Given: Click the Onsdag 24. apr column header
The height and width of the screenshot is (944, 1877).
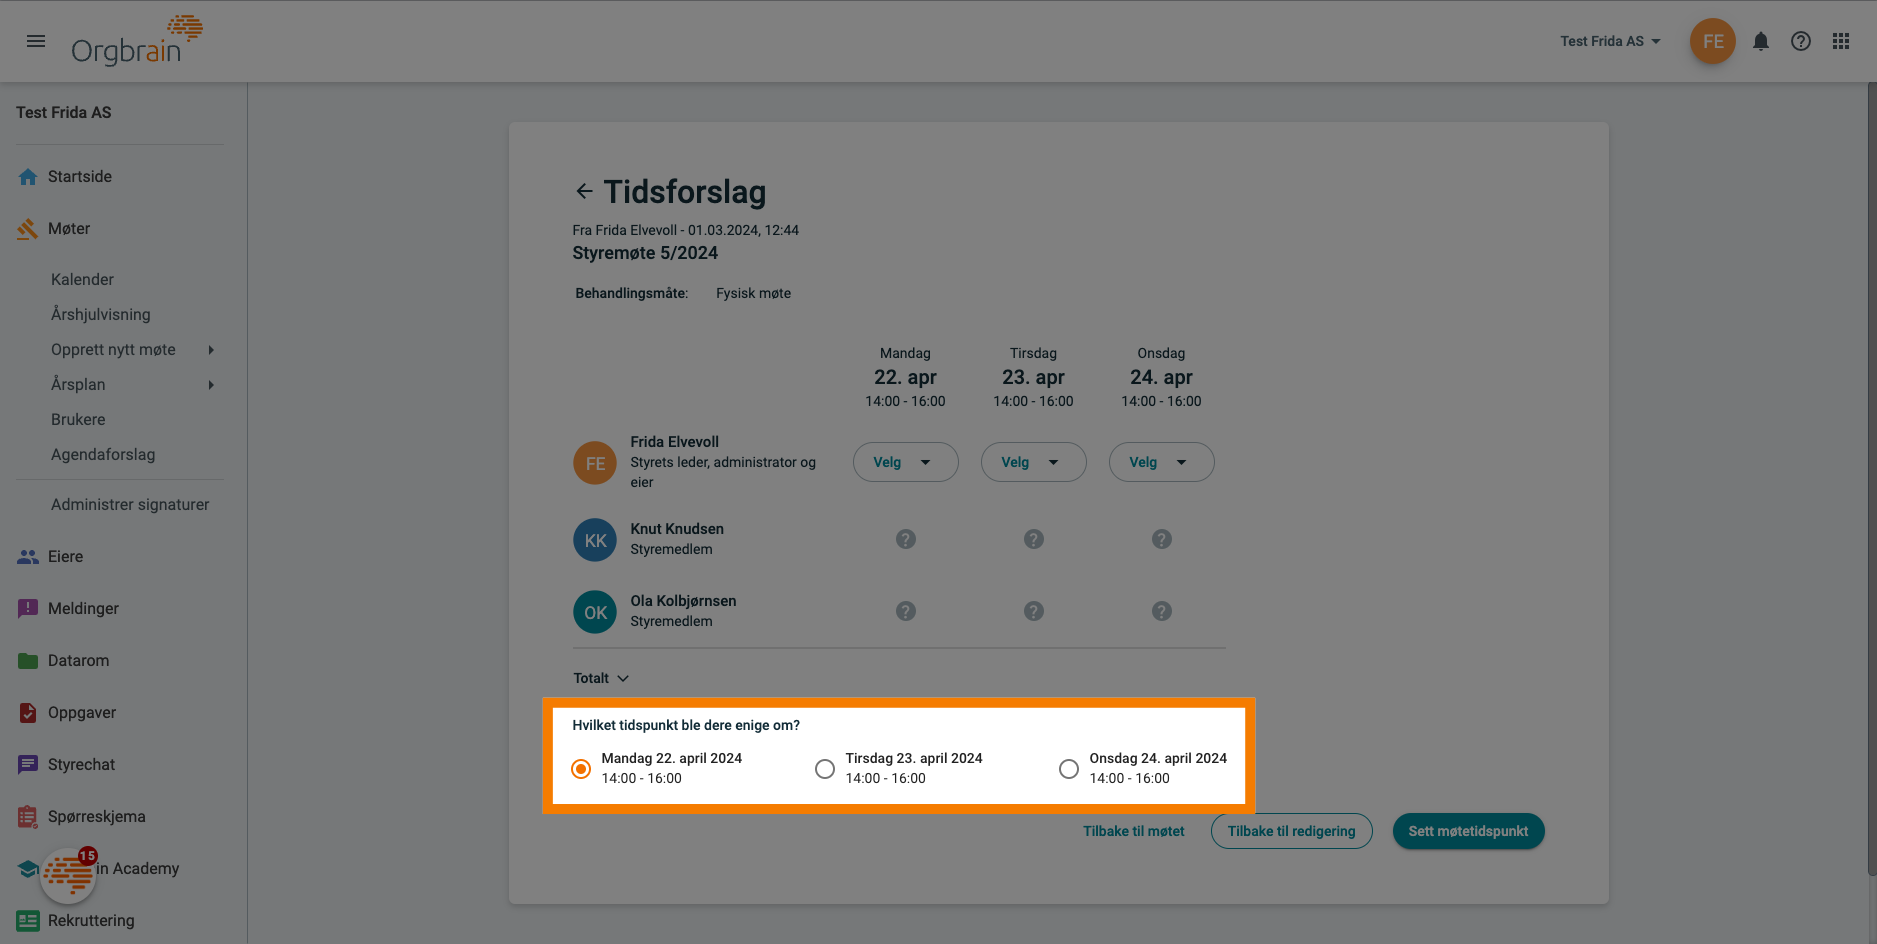Looking at the screenshot, I should pyautogui.click(x=1162, y=377).
